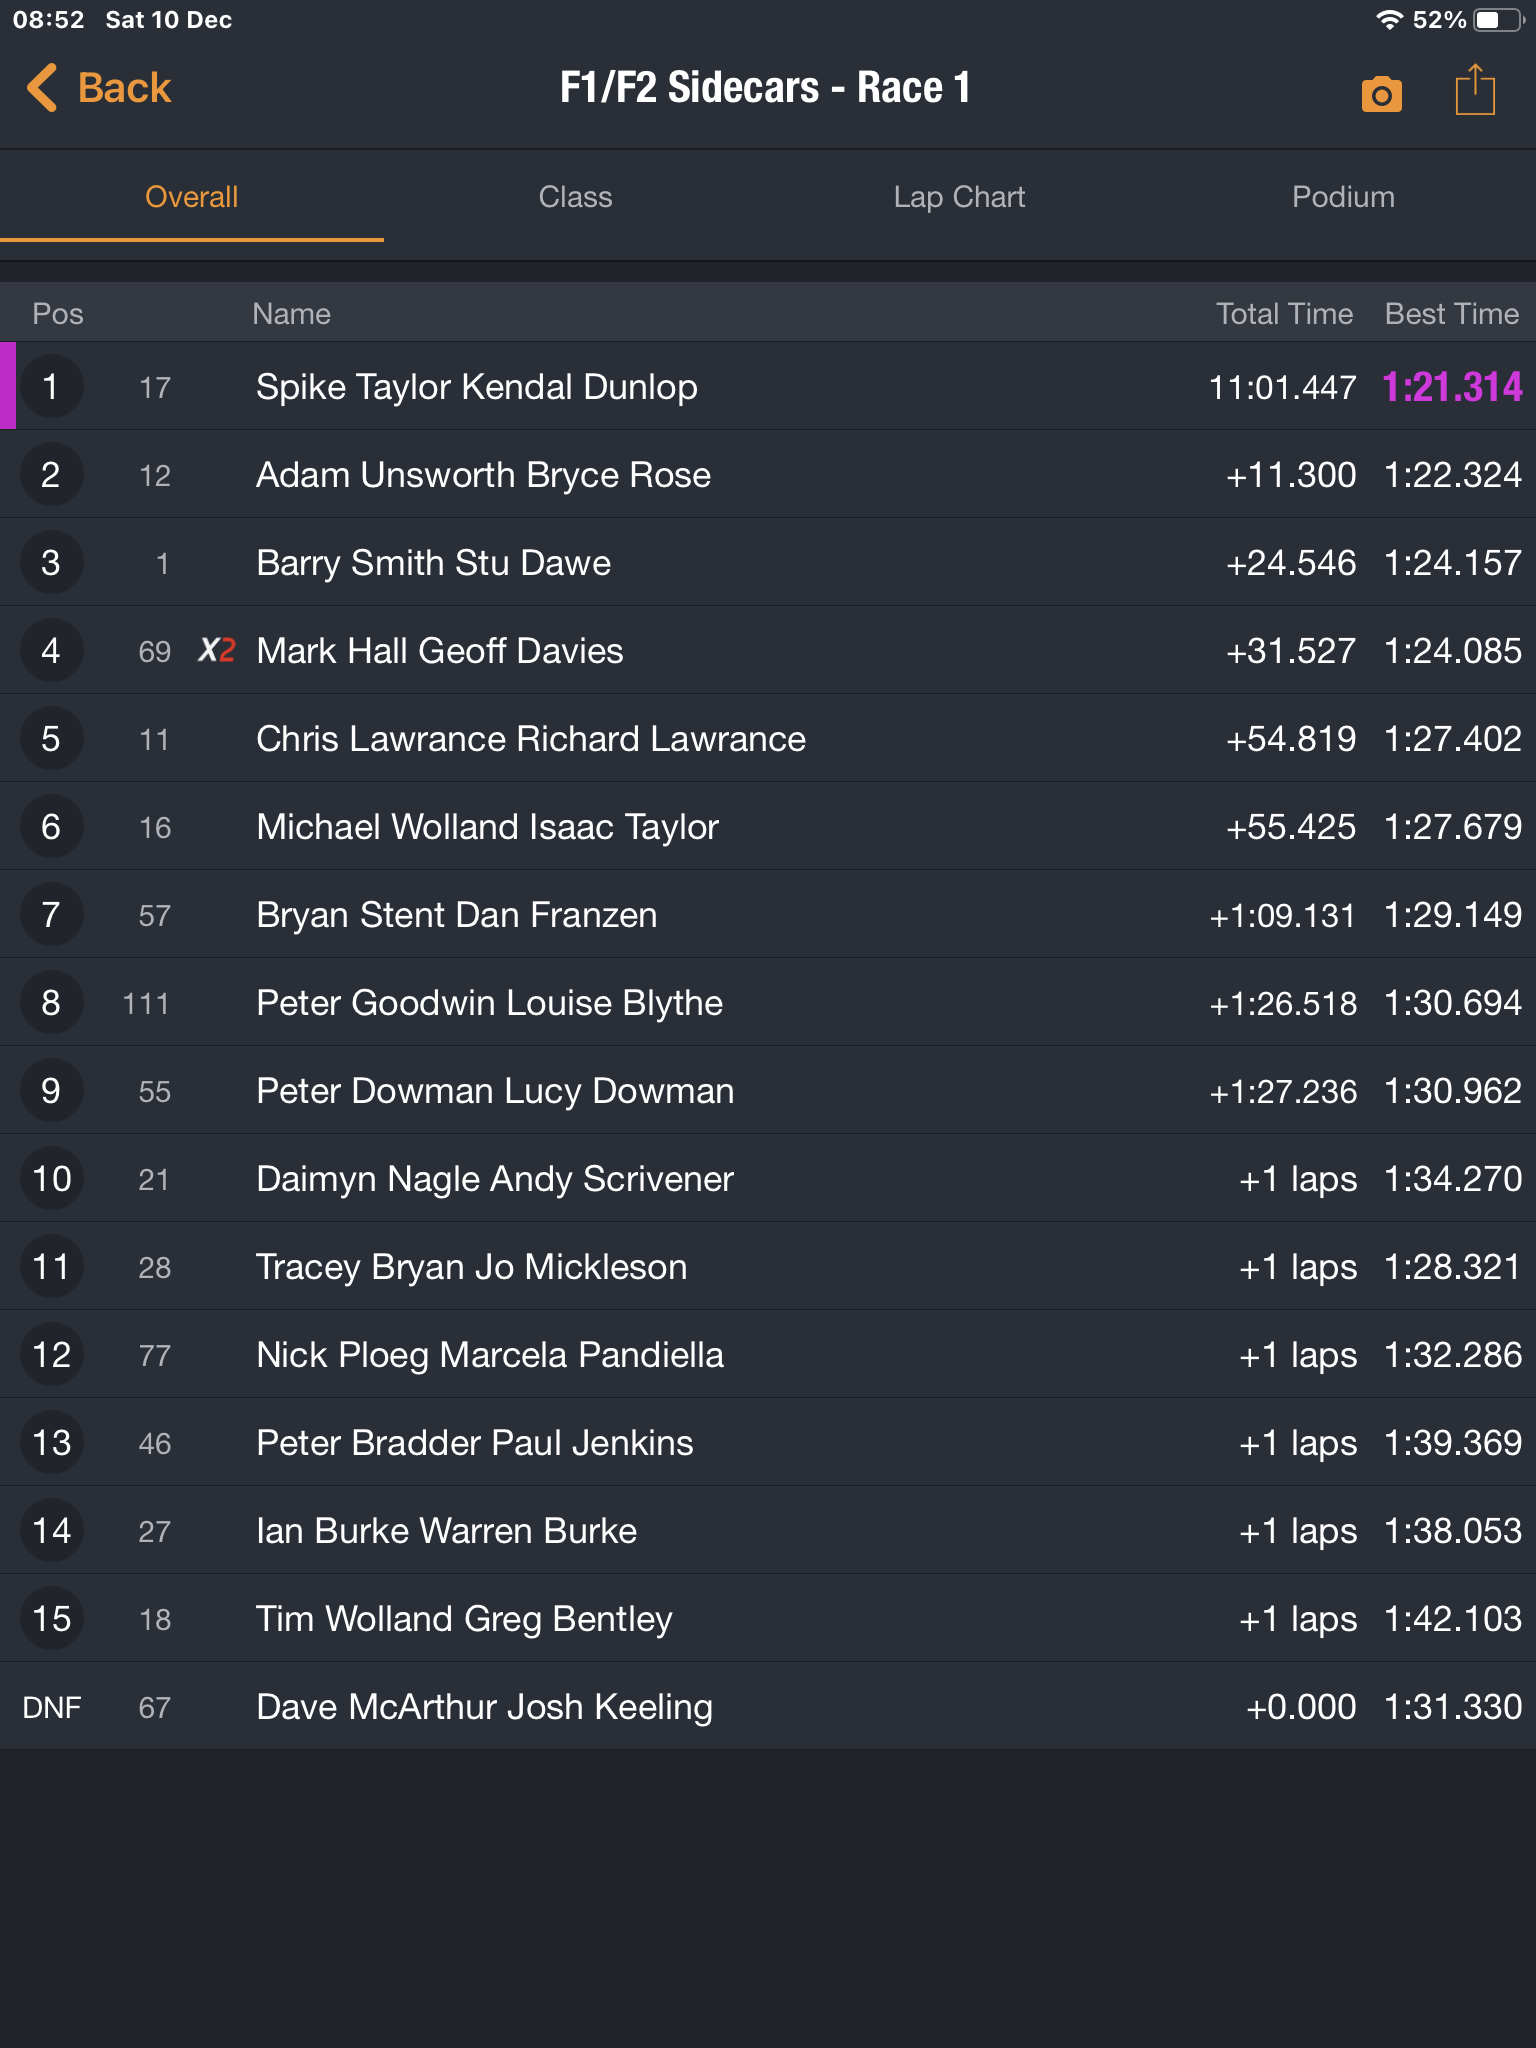Tap the X2 transponder icon
This screenshot has width=1536, height=2048.
[x=216, y=651]
